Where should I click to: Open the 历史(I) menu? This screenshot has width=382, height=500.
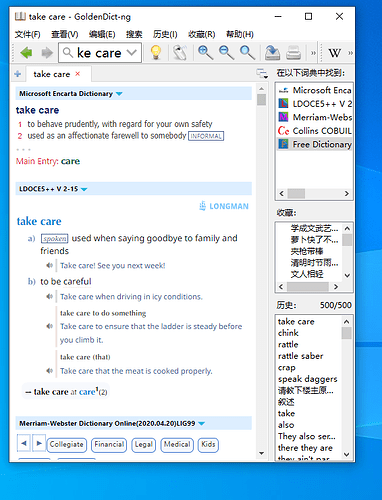[x=165, y=34]
